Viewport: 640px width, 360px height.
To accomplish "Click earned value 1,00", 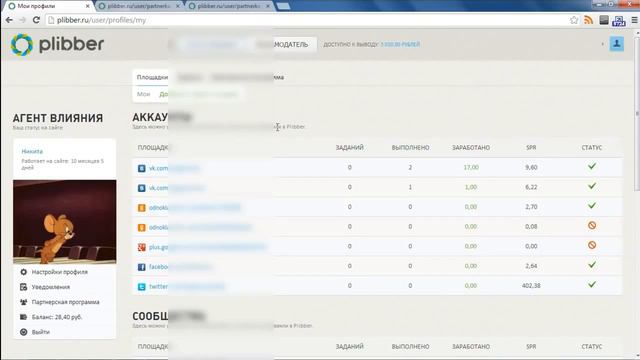I will (471, 187).
